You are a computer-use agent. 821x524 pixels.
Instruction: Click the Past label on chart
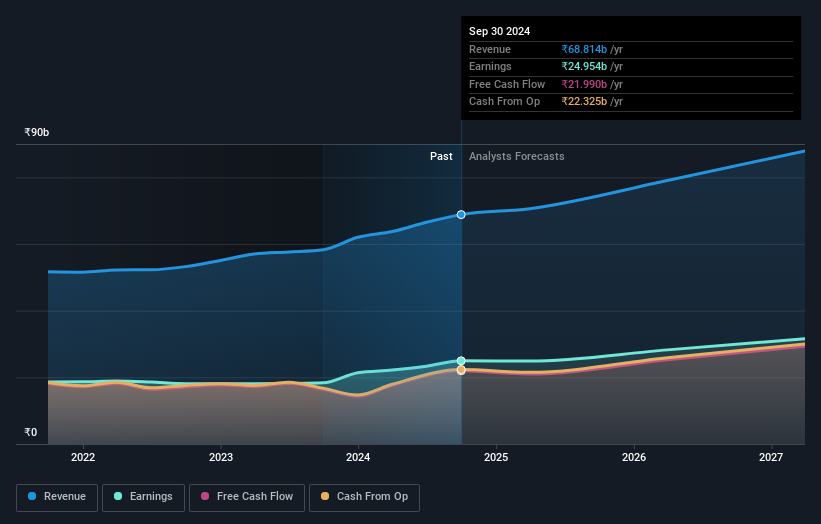click(x=441, y=157)
